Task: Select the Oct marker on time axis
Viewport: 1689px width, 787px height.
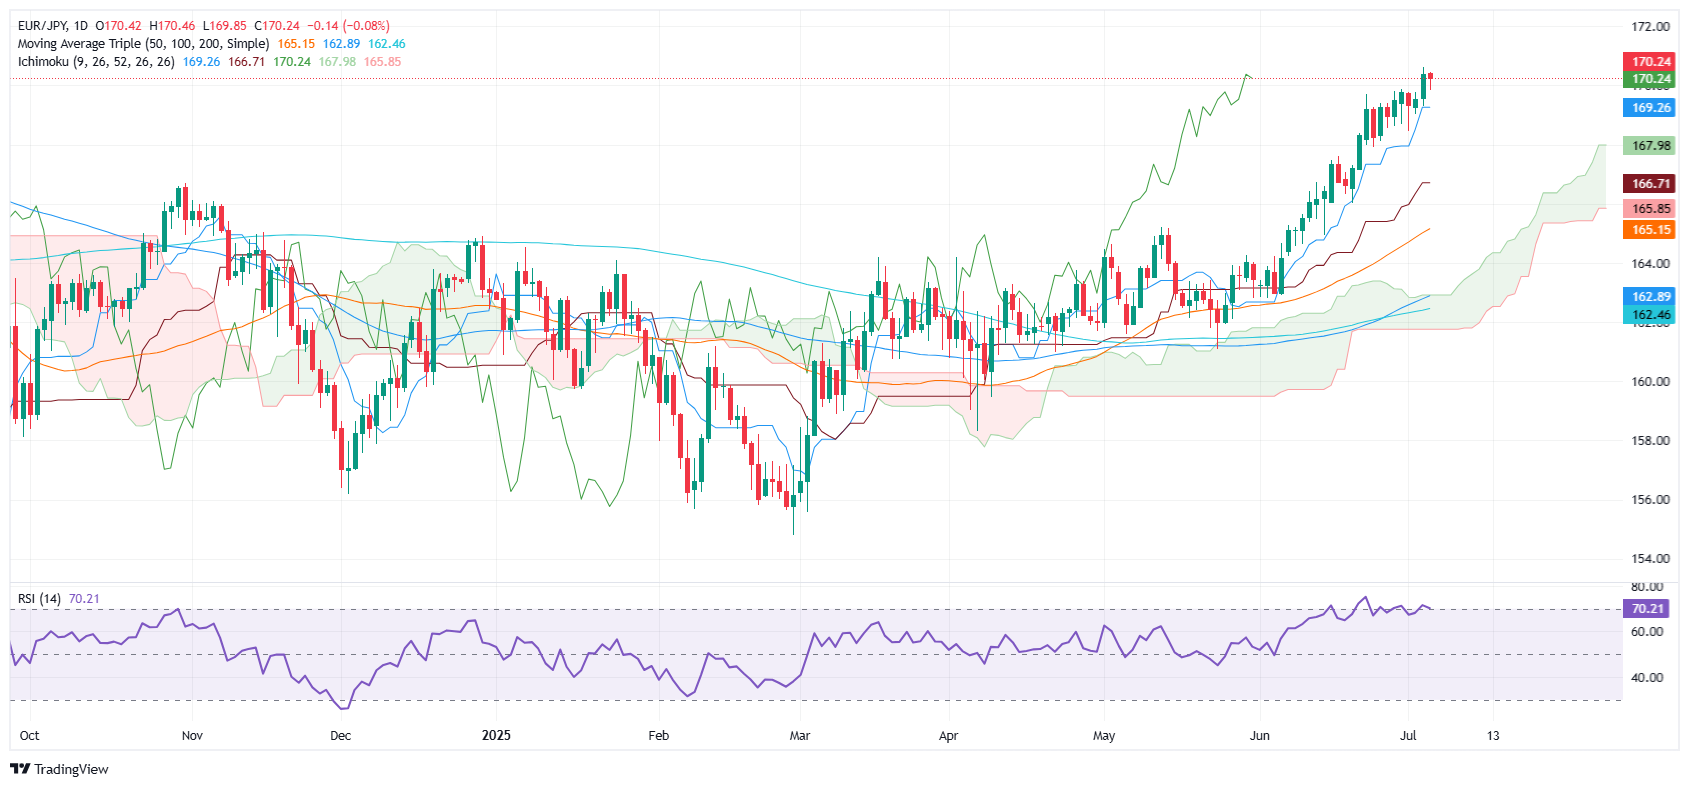Action: [30, 736]
